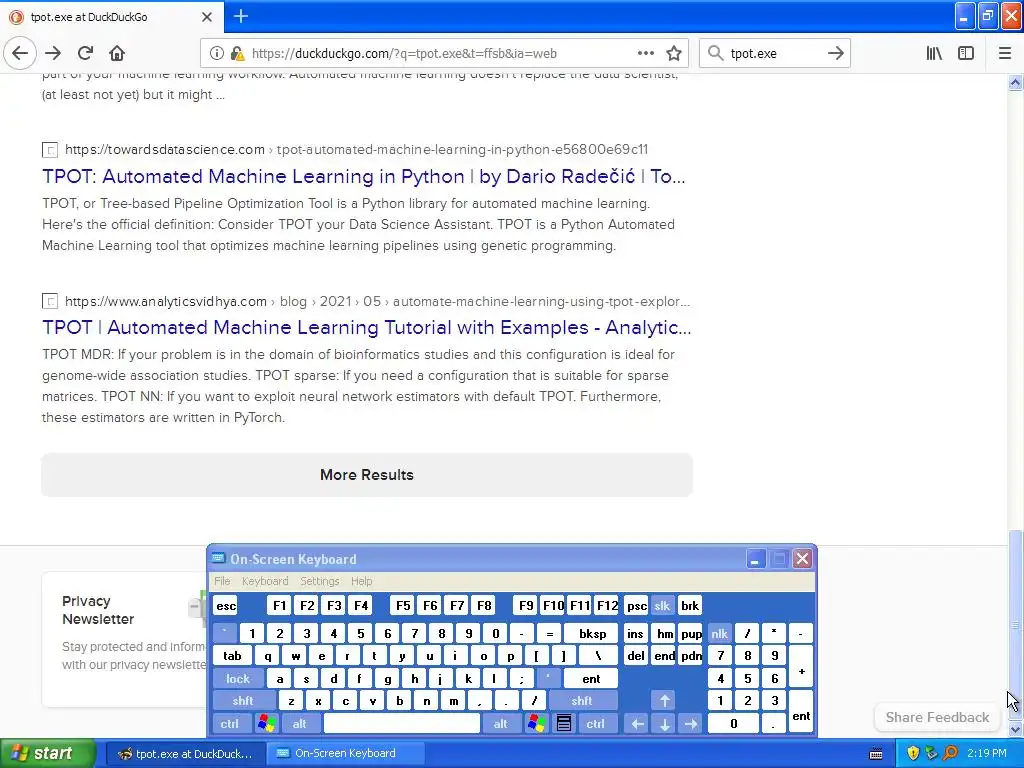The height and width of the screenshot is (768, 1024).
Task: Click magnifier icon in search box
Action: pos(716,53)
